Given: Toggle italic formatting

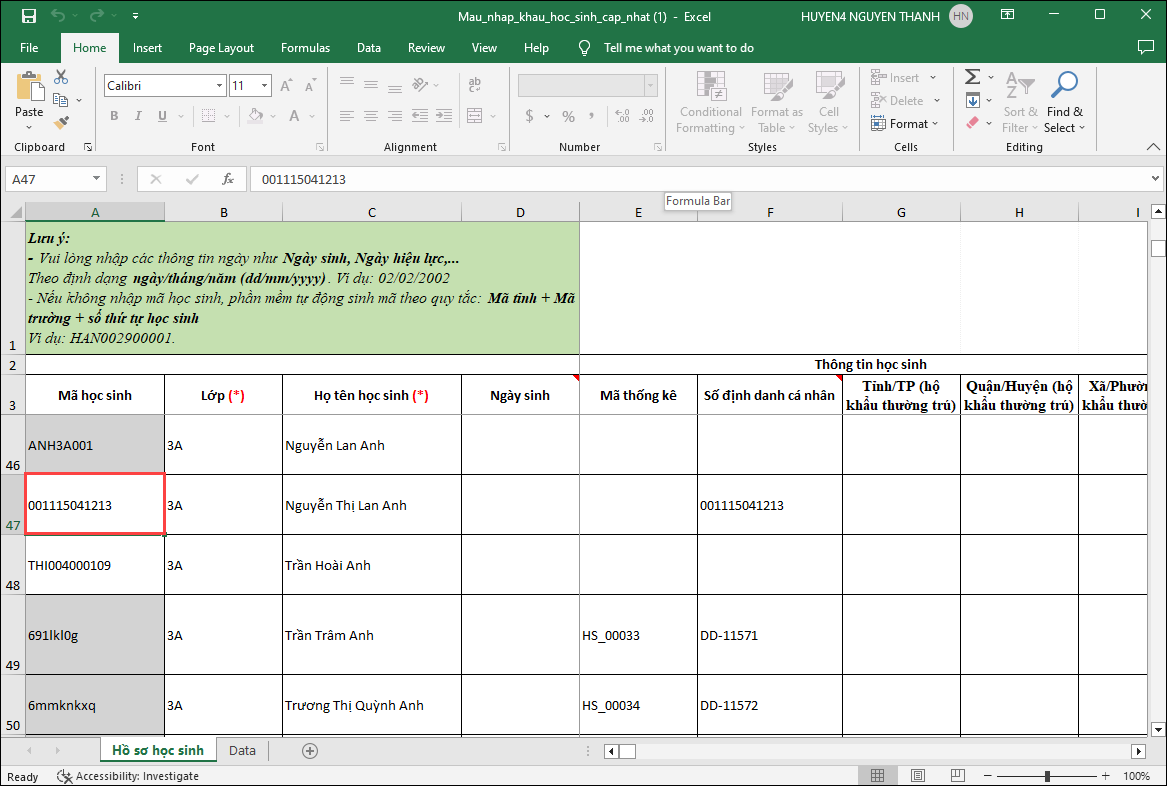Looking at the screenshot, I should [x=140, y=116].
